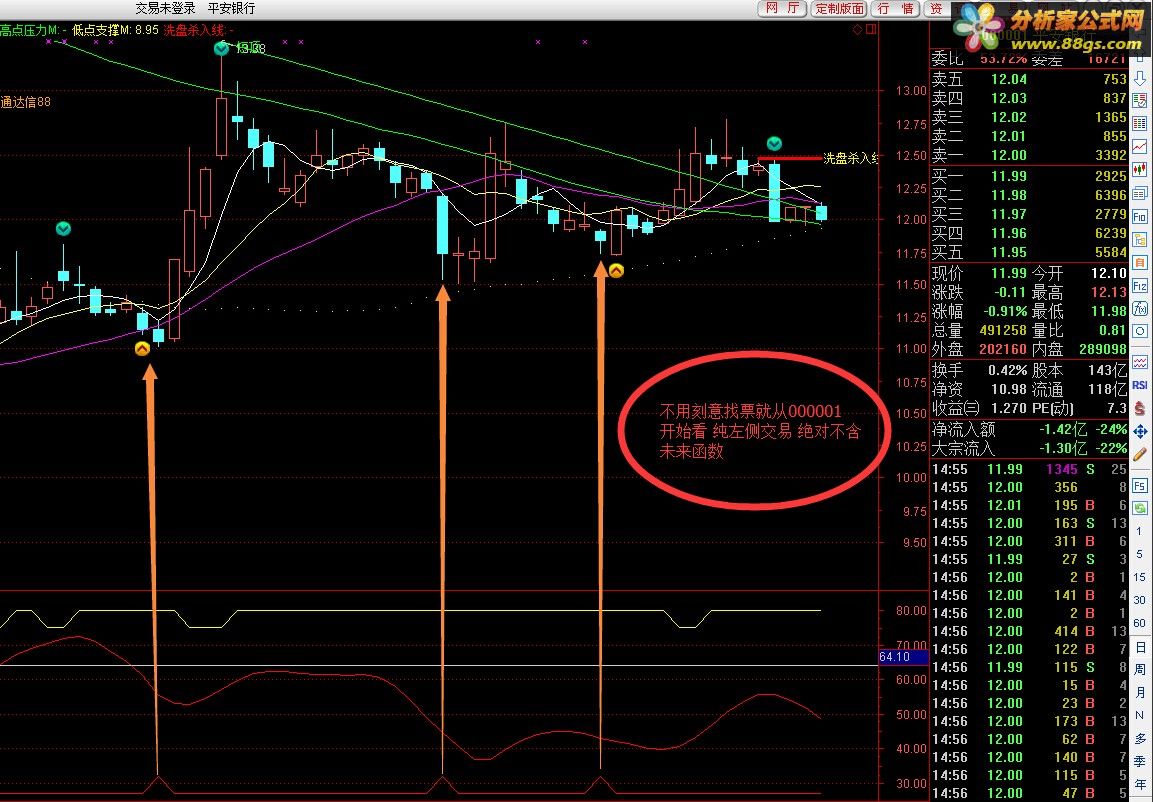Click the green refresh icon in sidebar
Image resolution: width=1153 pixels, height=802 pixels.
(1140, 509)
